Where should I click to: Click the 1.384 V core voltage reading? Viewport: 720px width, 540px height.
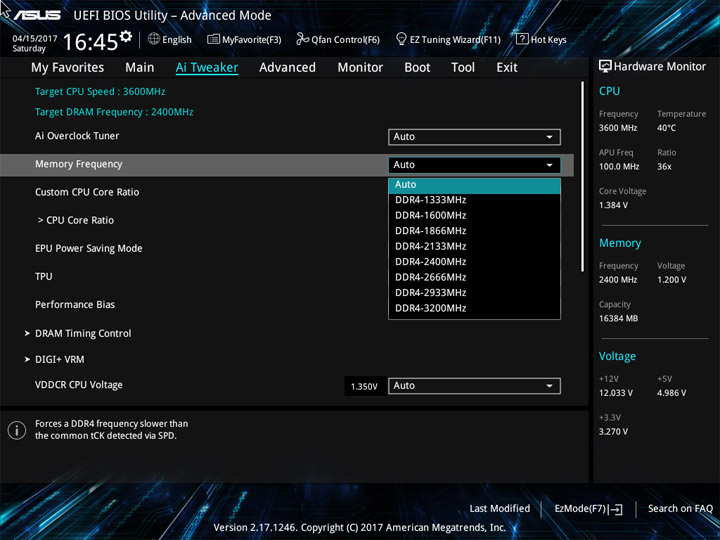pos(613,205)
